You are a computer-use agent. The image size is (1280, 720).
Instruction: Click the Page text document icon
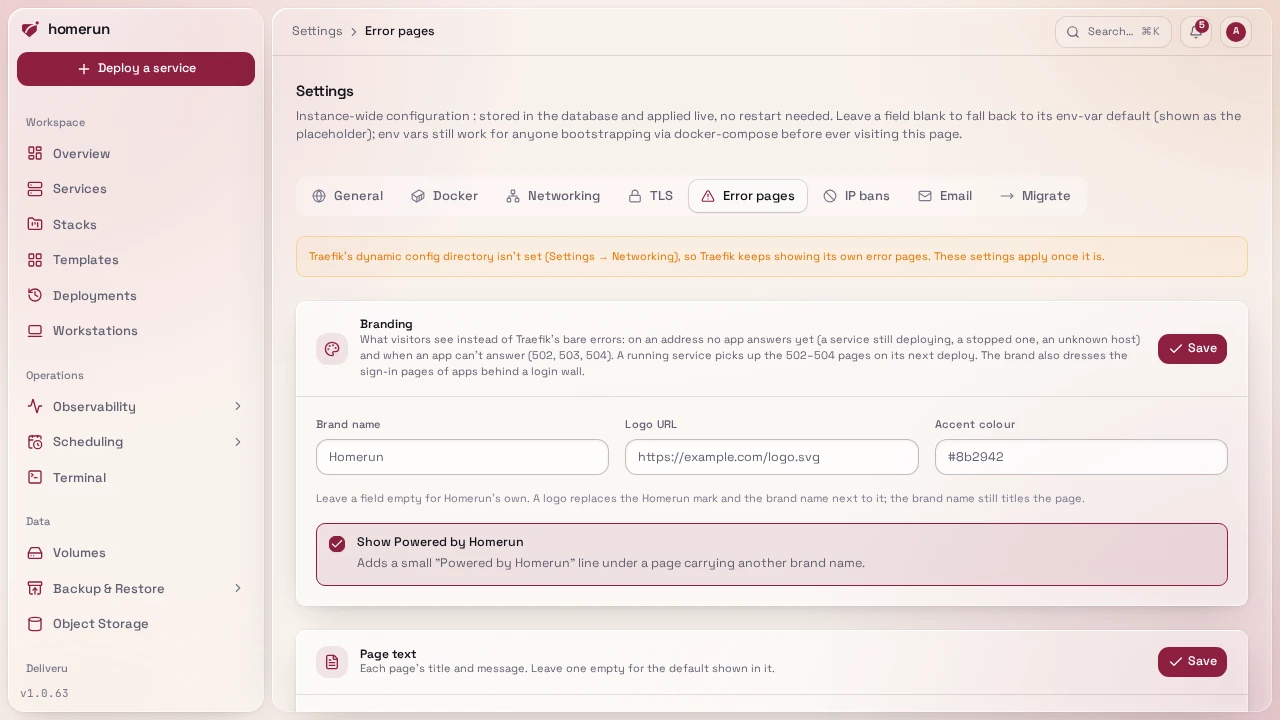(332, 662)
